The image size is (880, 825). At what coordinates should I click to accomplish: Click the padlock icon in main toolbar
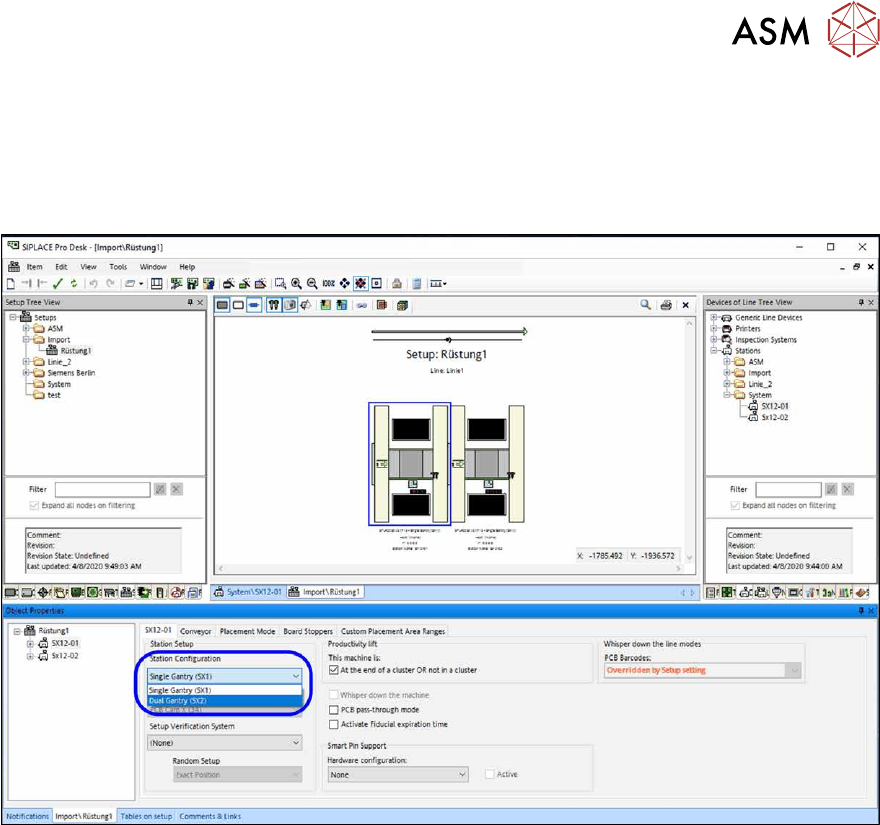[397, 284]
